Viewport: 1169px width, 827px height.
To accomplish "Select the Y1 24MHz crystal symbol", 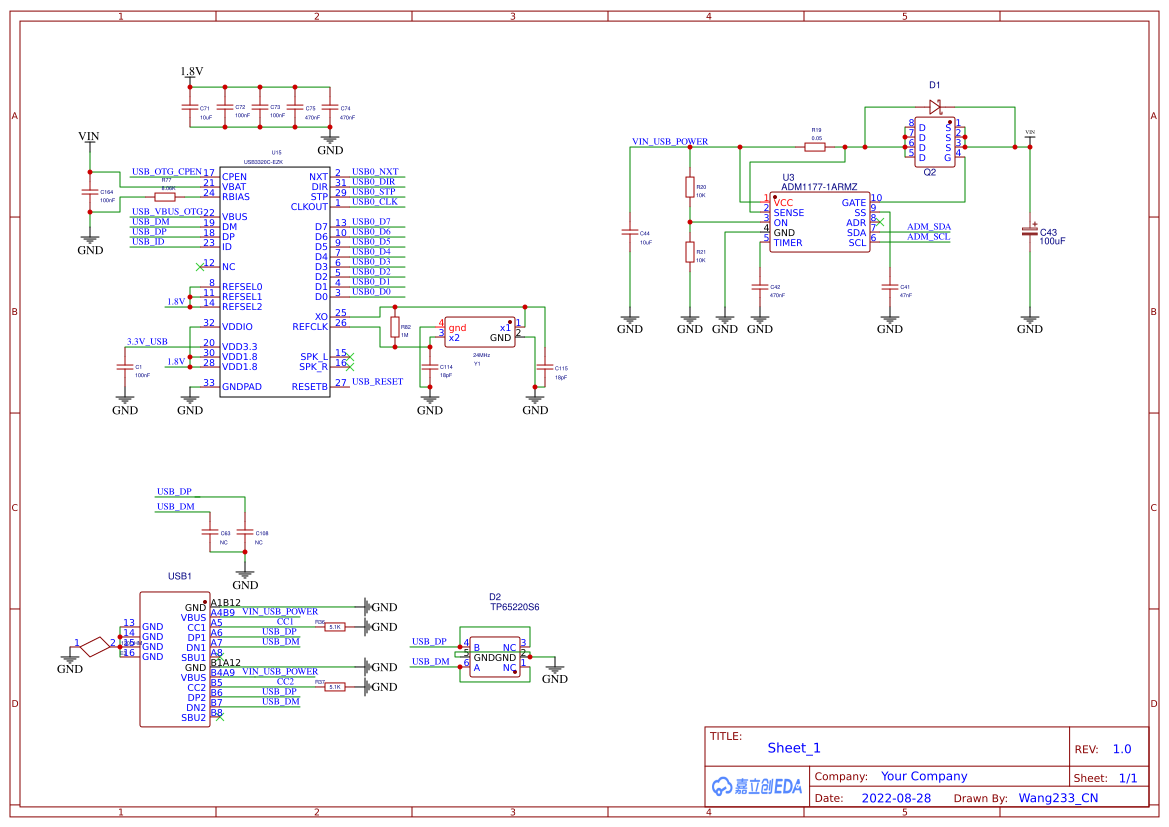I will [x=480, y=332].
